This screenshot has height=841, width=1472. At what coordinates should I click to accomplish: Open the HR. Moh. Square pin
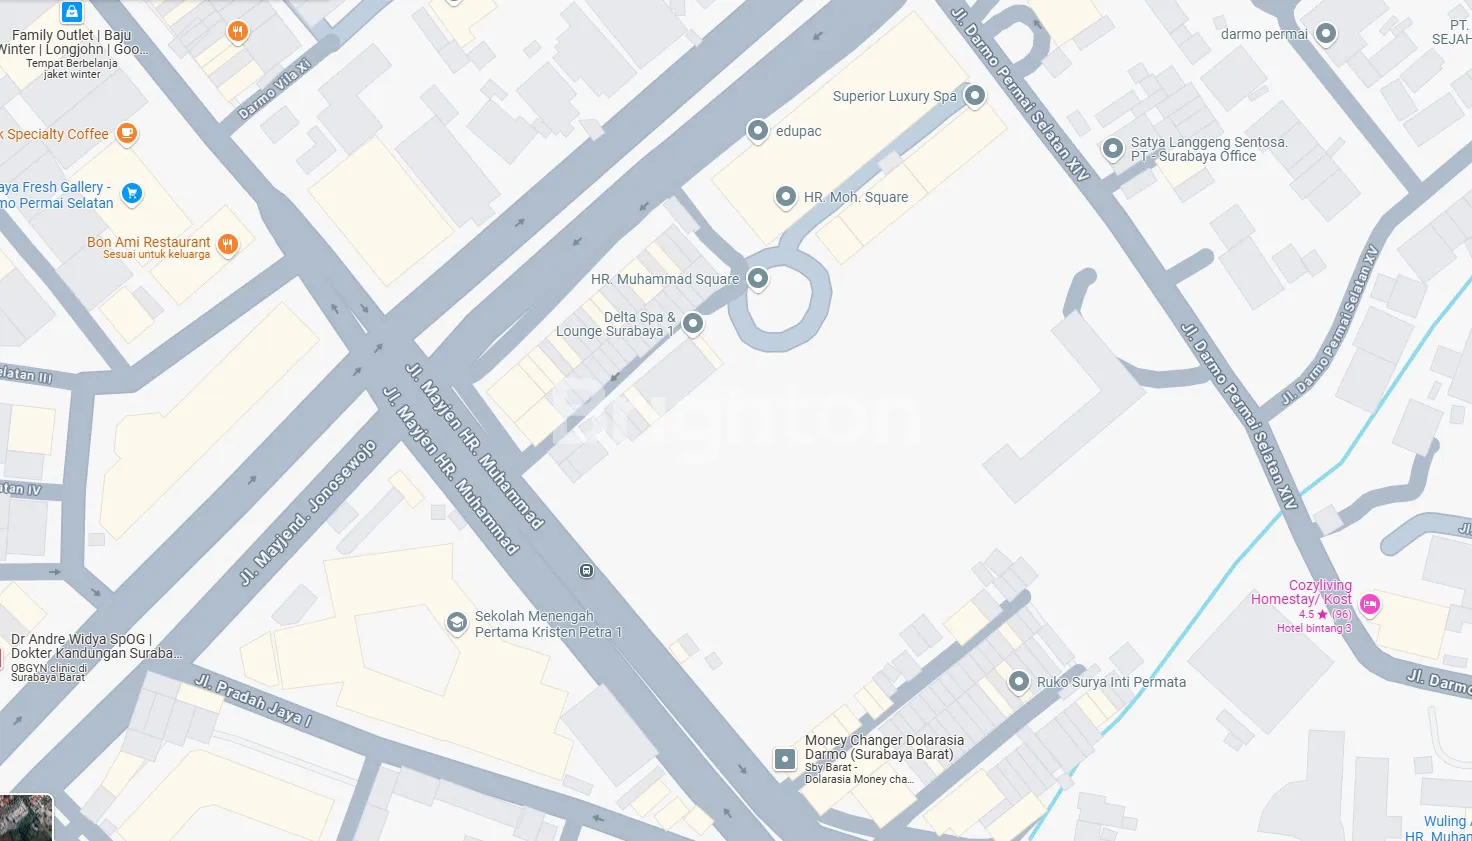click(x=786, y=197)
